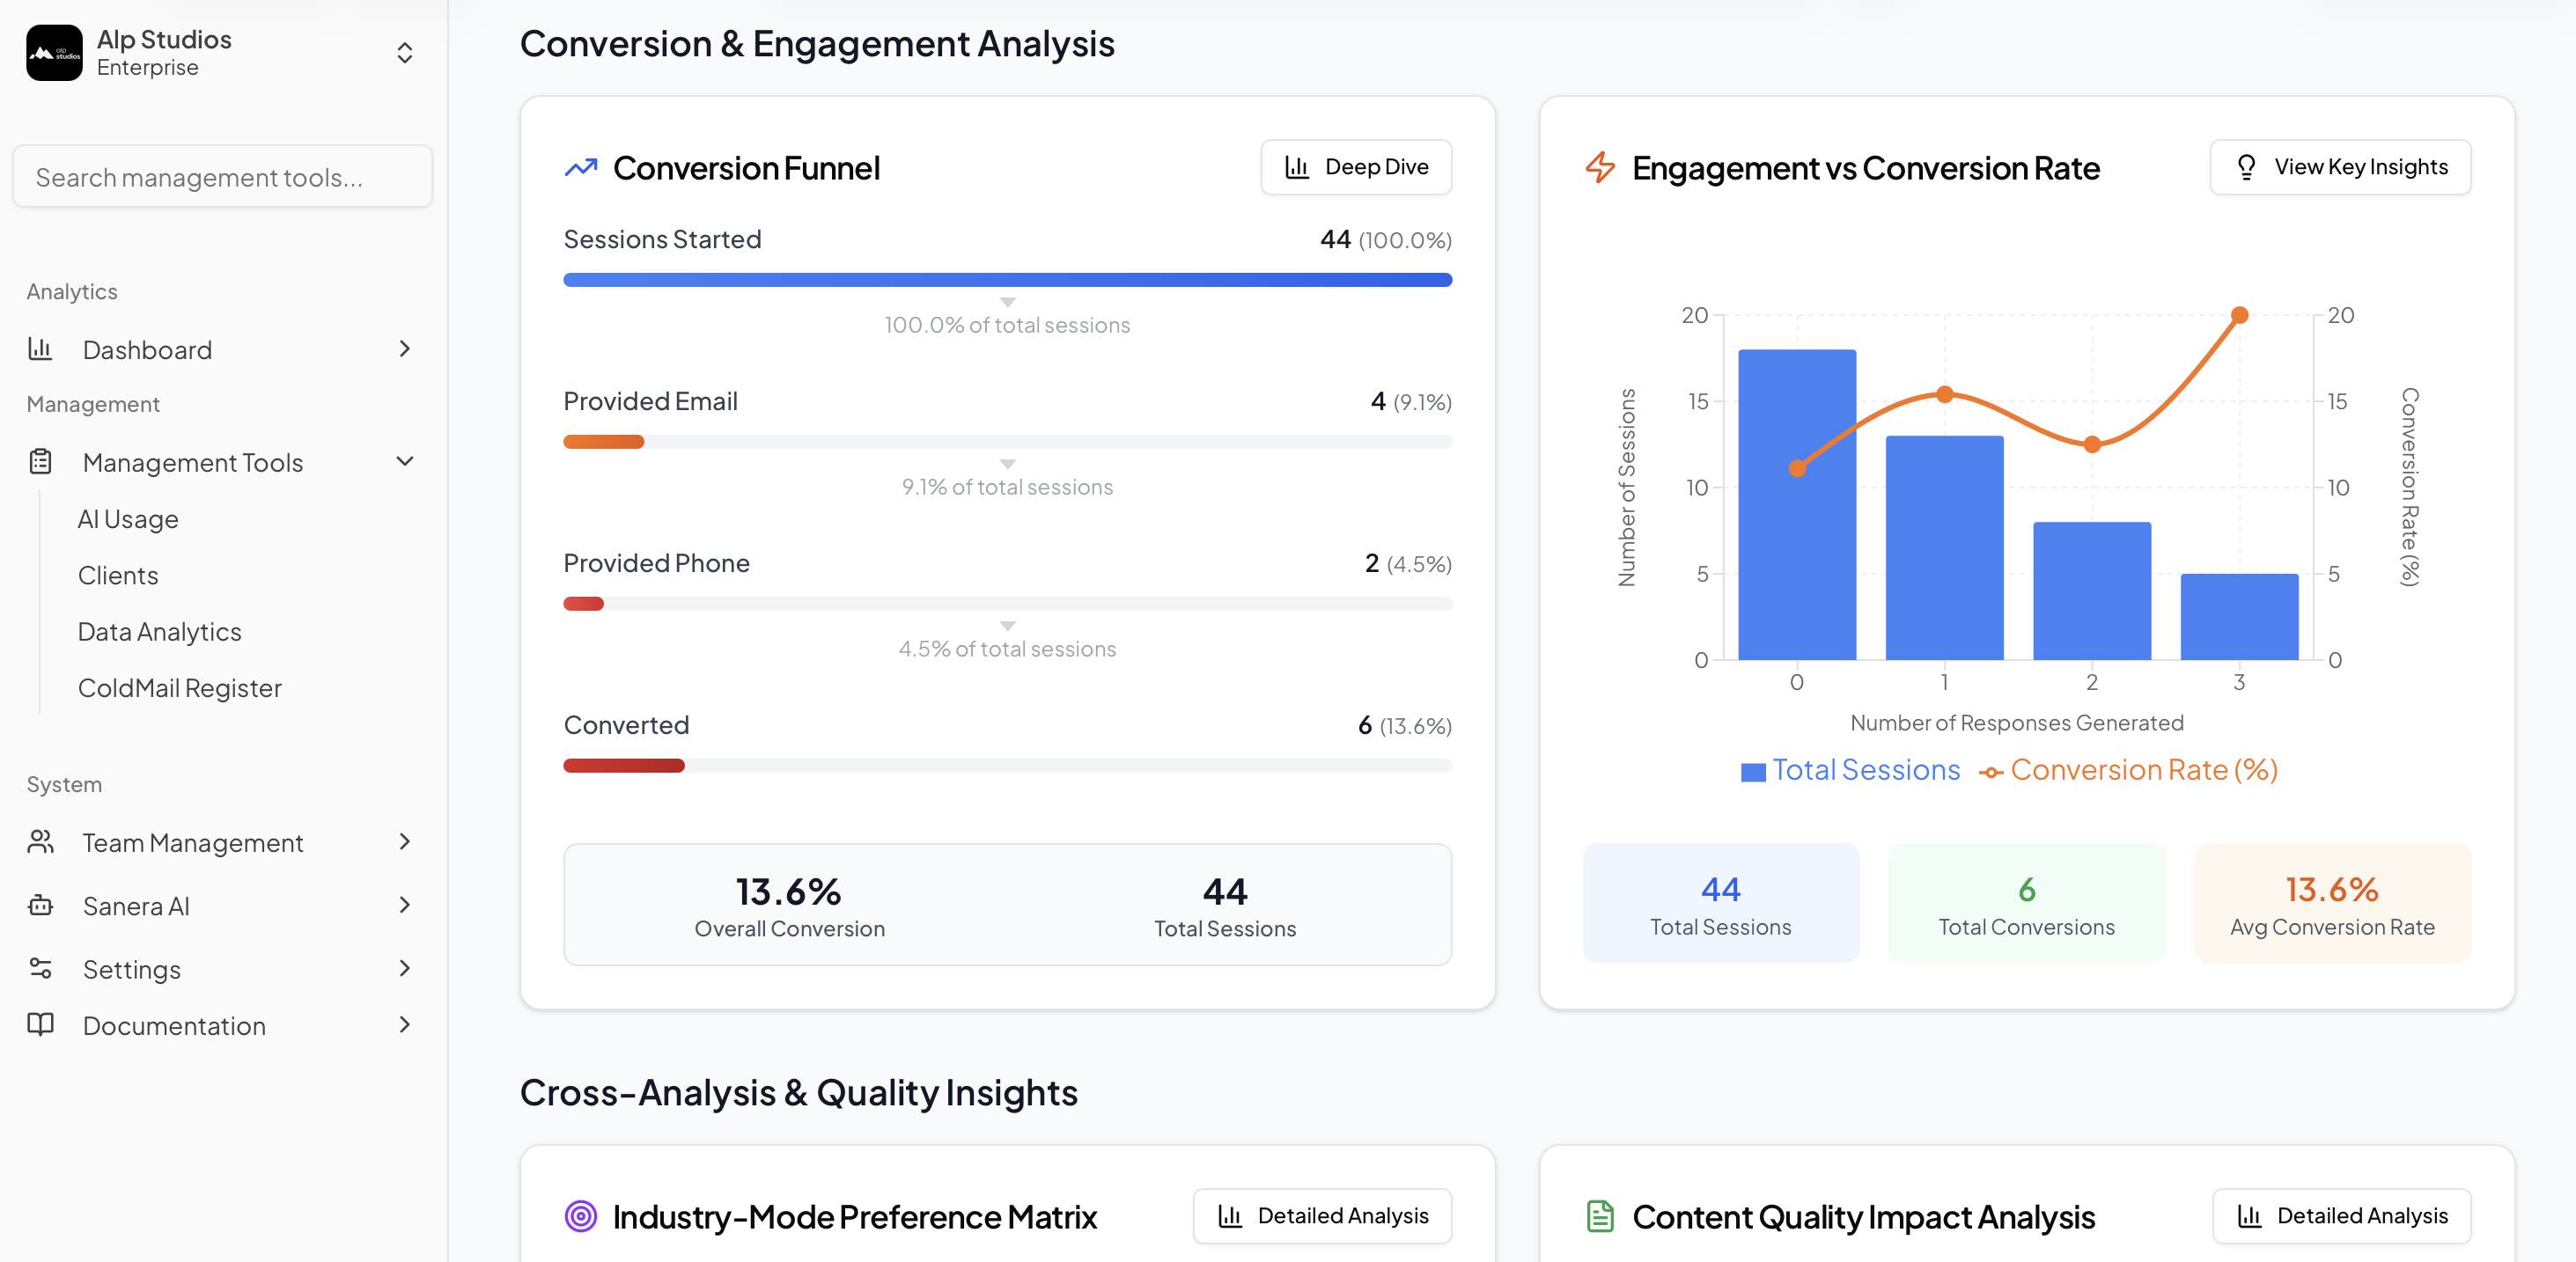Screen dimensions: 2576x1262
Task: Click the Documentation book icon
Action: 40,1025
